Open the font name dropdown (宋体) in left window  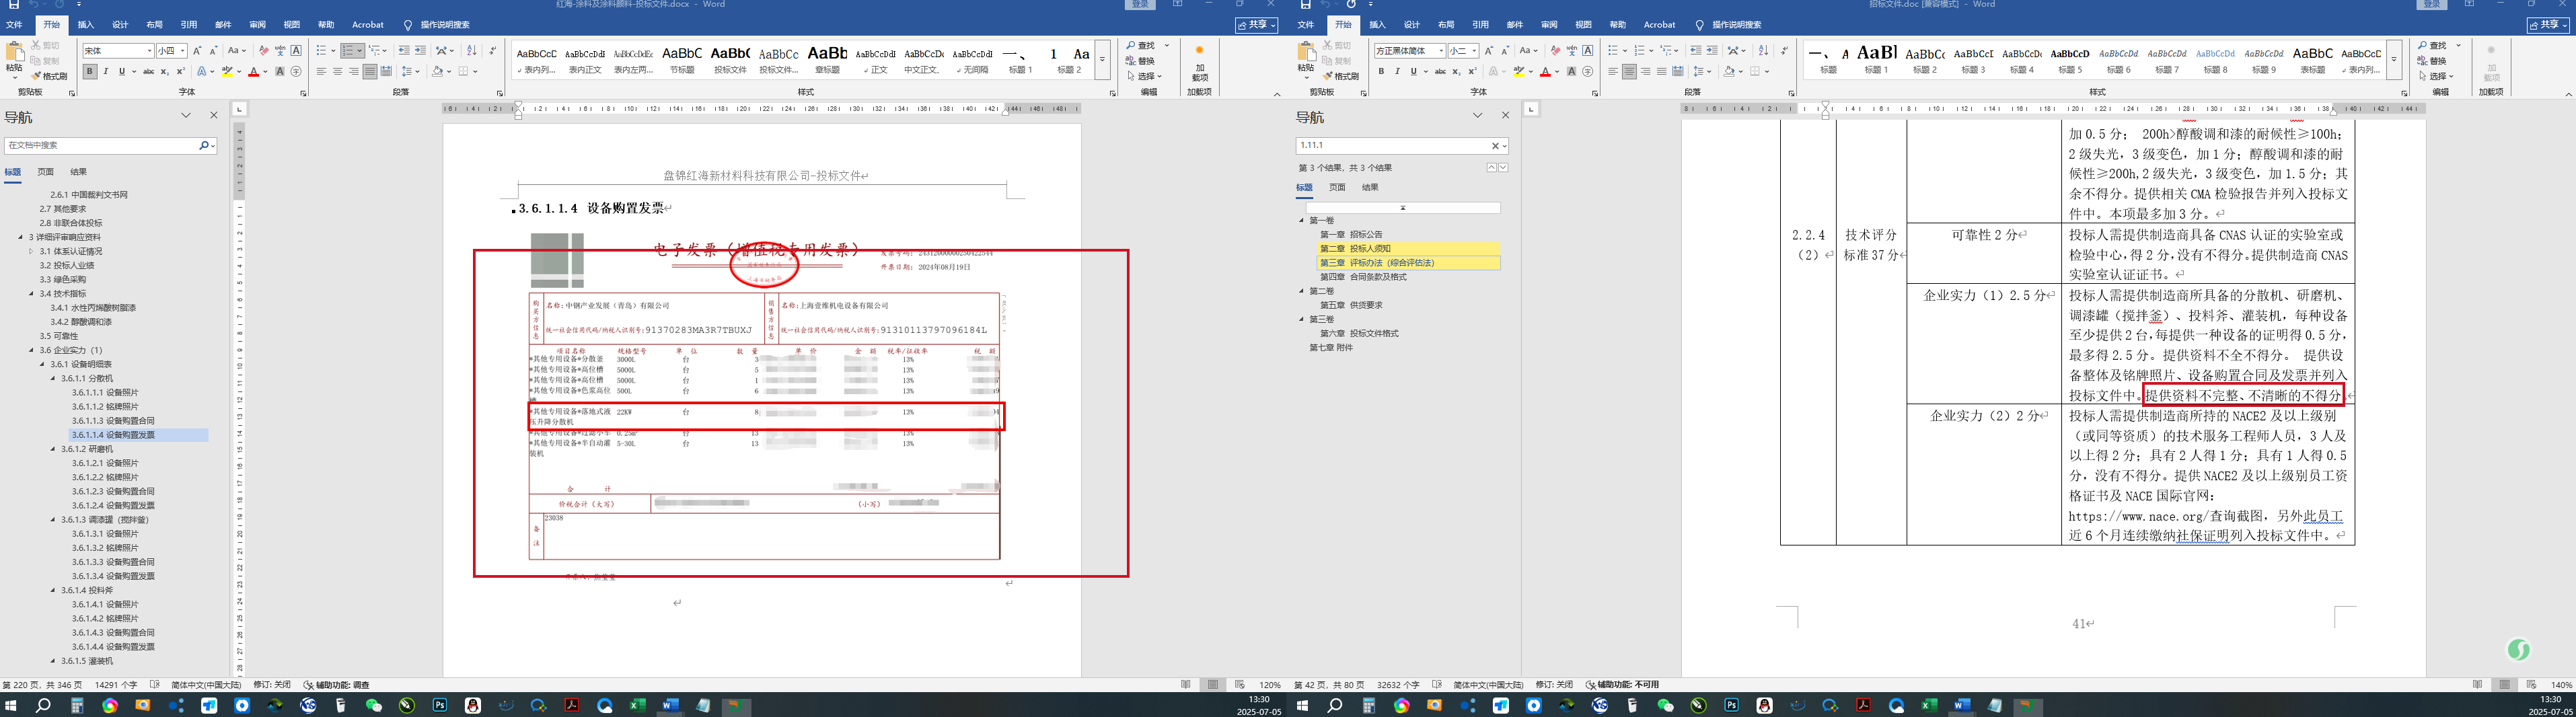pyautogui.click(x=150, y=51)
